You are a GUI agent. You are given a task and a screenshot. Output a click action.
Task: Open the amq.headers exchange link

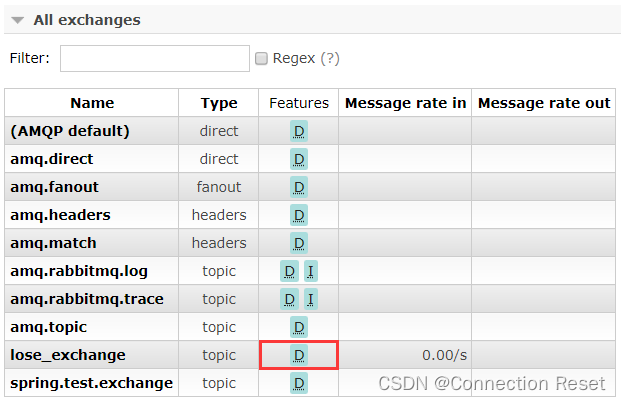click(x=61, y=215)
